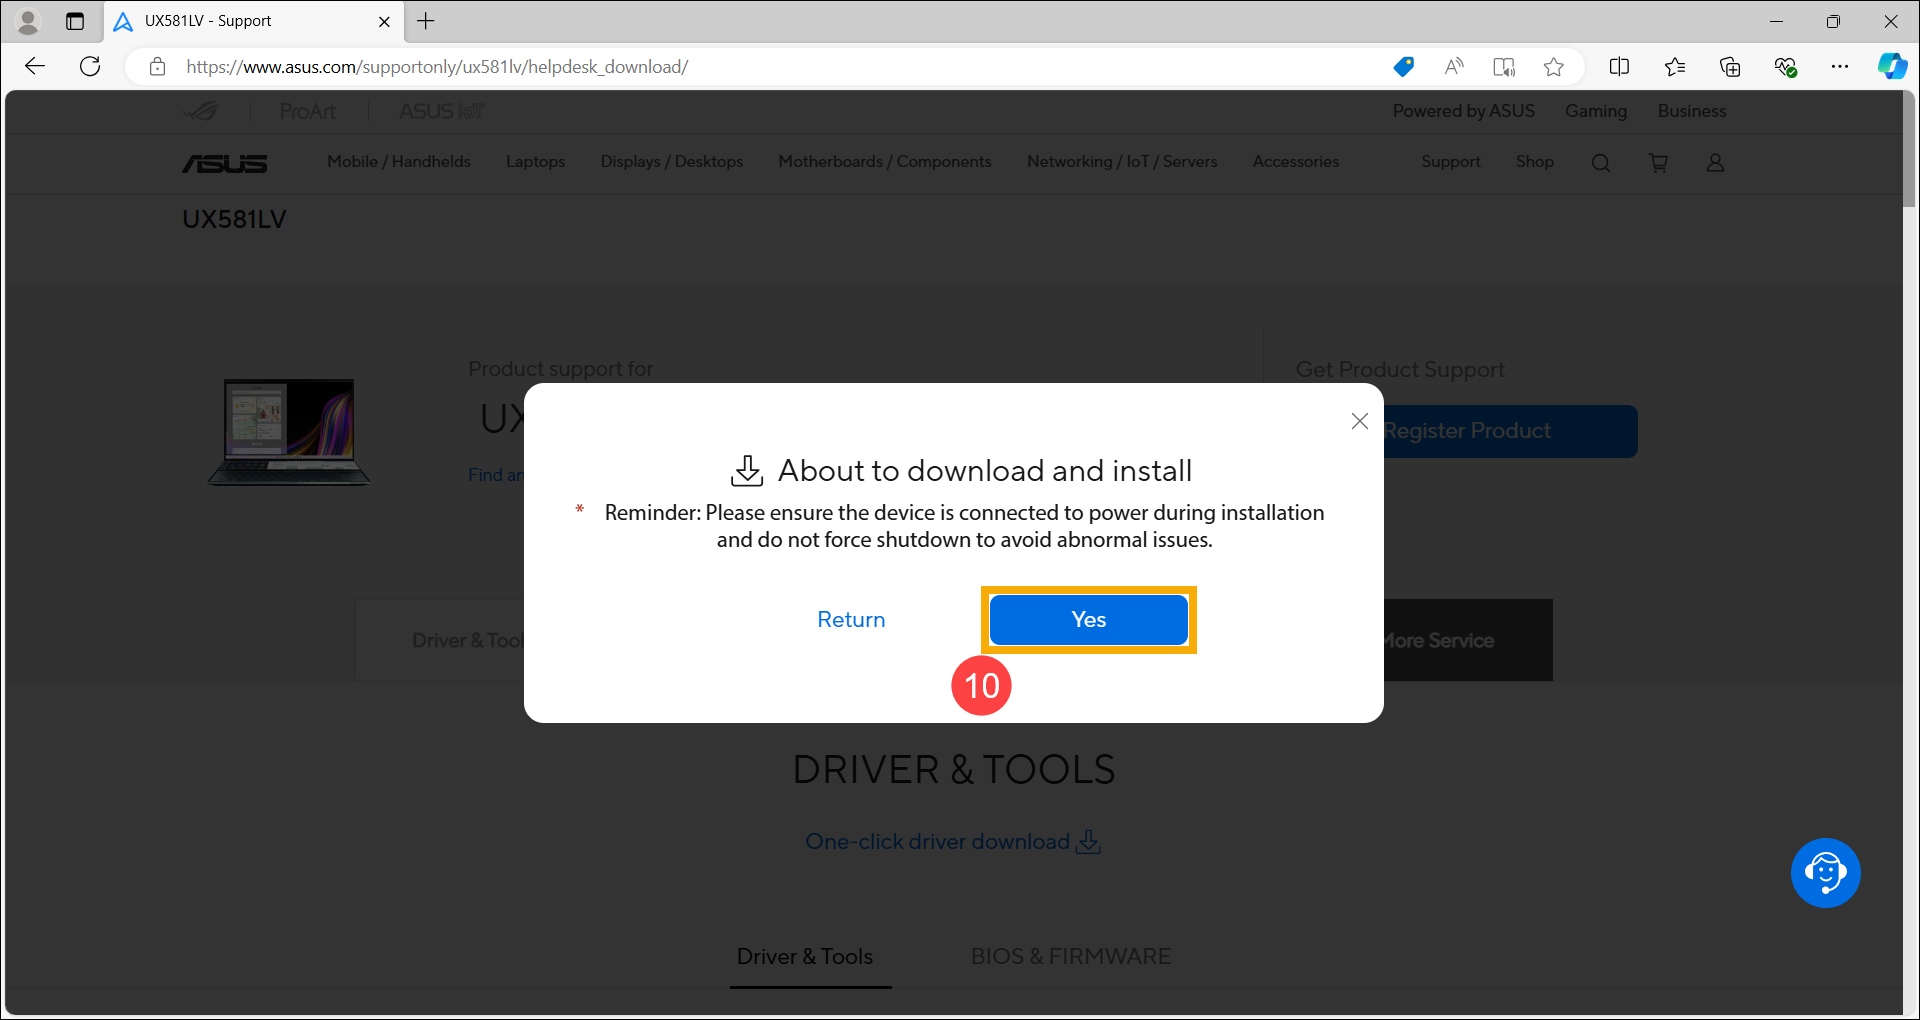Screen dimensions: 1920x1020
Task: Open Displays / Desktops menu
Action: (671, 162)
